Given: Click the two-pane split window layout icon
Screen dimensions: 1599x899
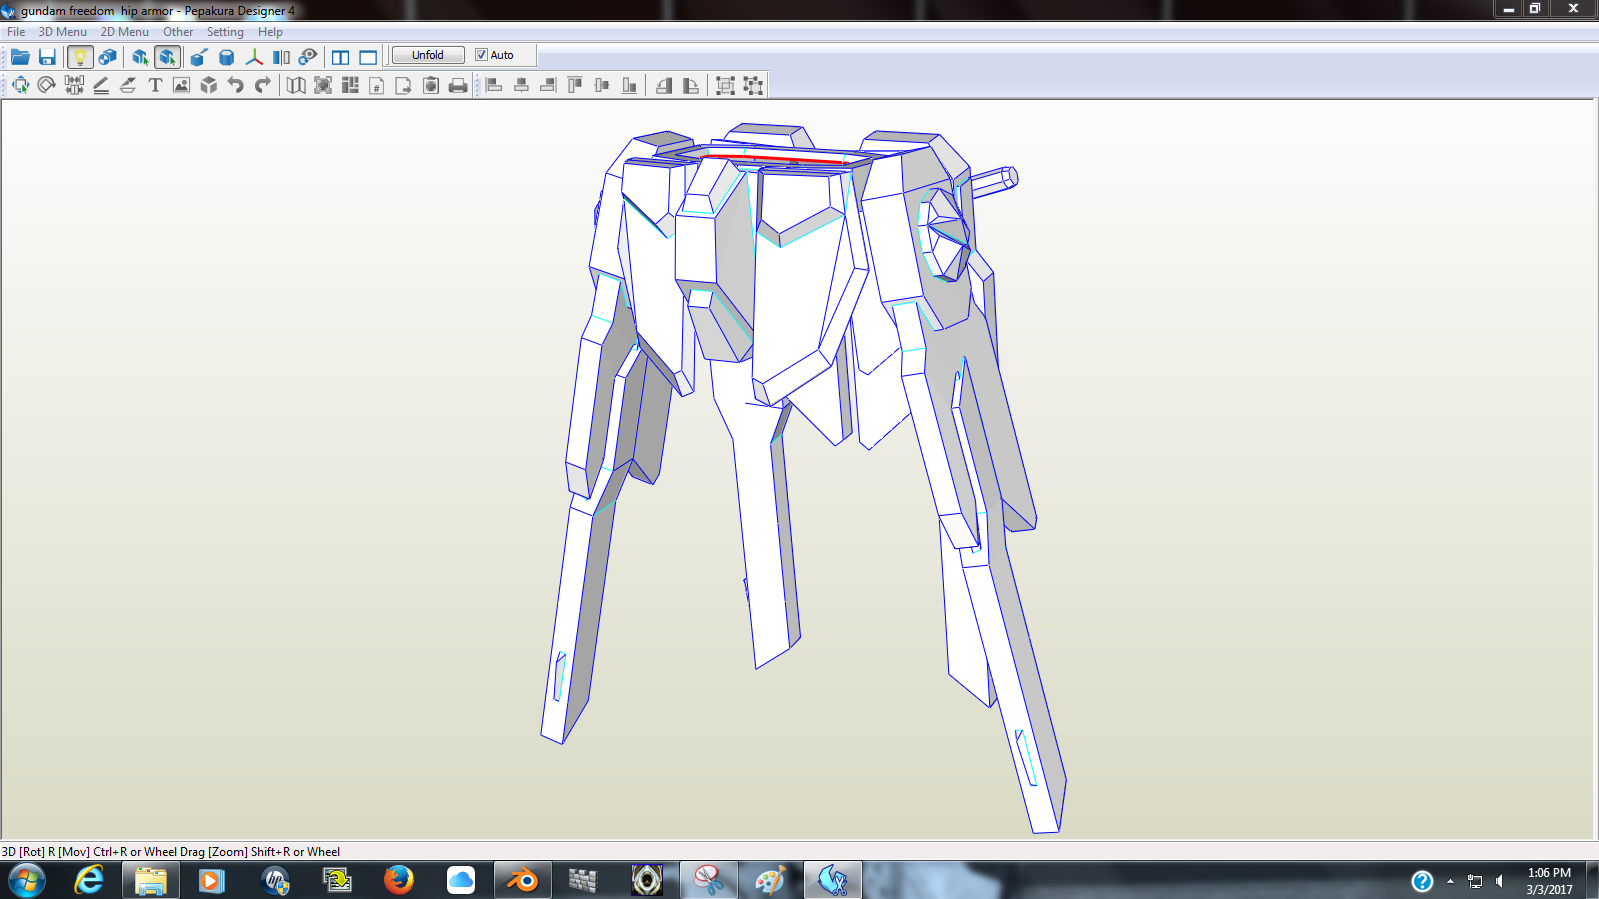Looking at the screenshot, I should click(341, 57).
